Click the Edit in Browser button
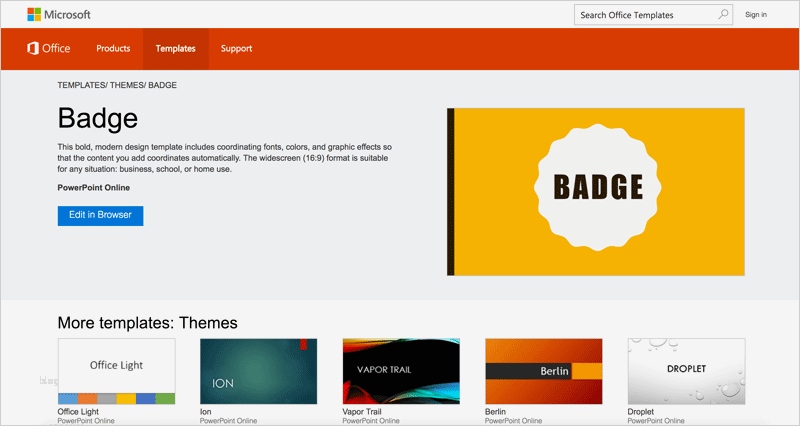This screenshot has width=800, height=426. 101,215
